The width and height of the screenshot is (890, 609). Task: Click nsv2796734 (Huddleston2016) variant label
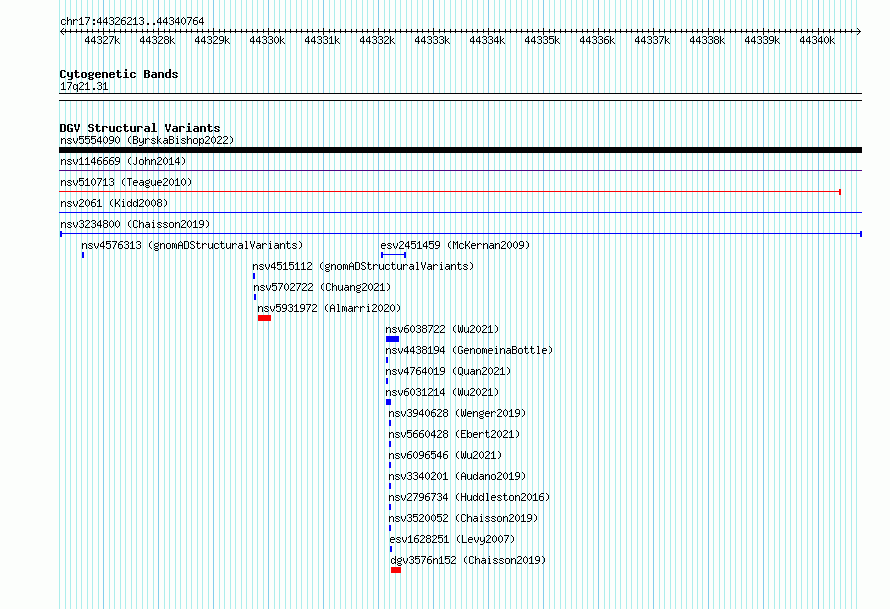(x=469, y=497)
